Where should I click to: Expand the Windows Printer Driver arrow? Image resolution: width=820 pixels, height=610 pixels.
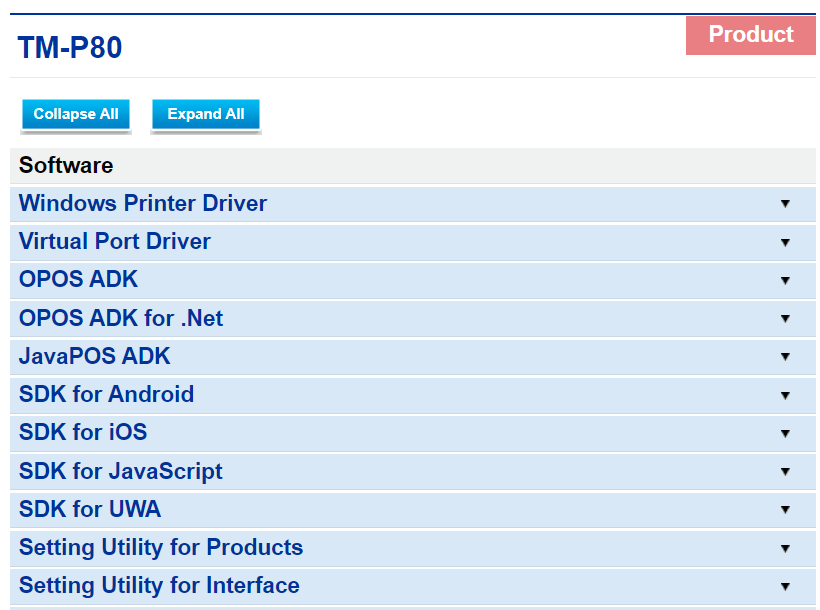(785, 204)
